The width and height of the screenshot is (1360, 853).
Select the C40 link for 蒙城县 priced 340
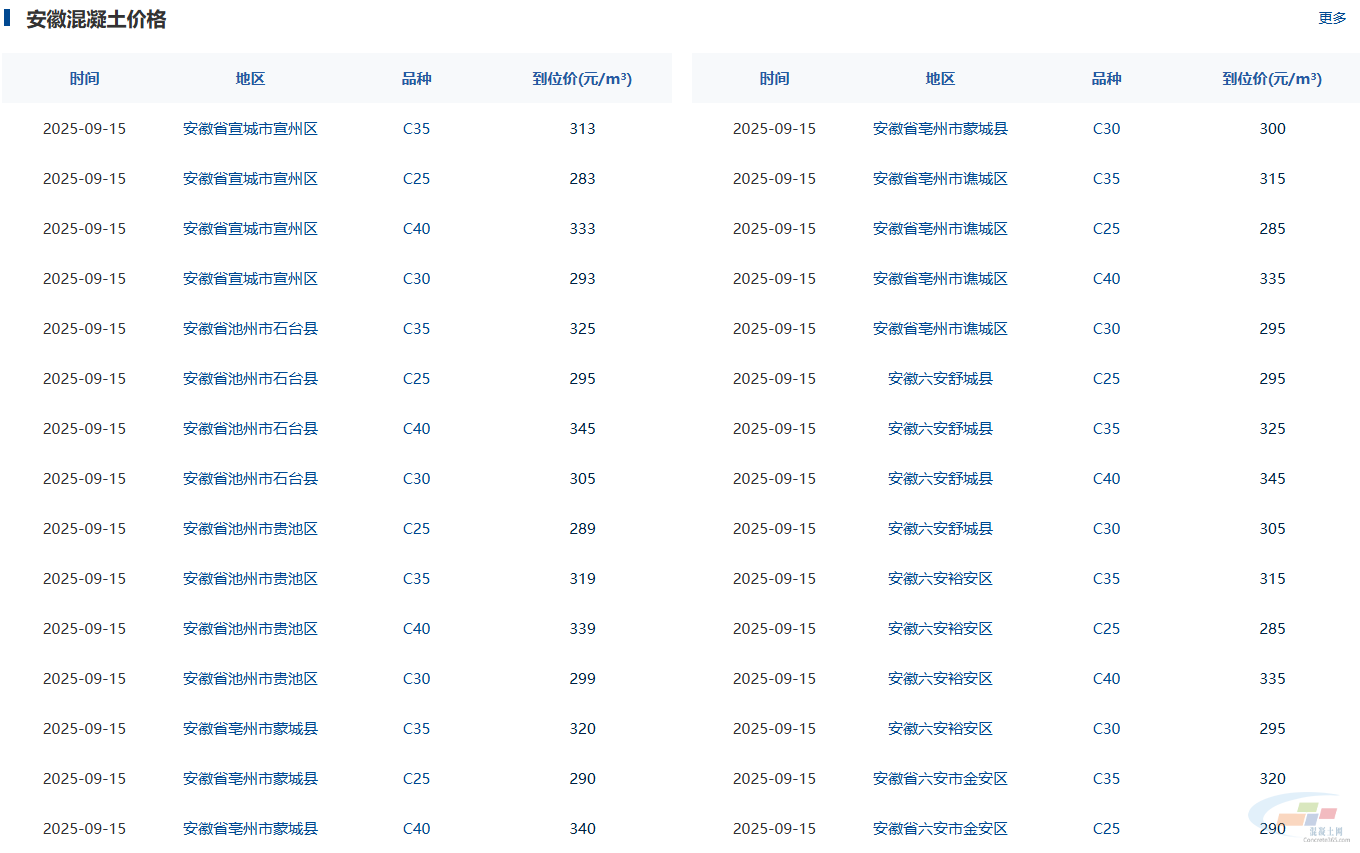tap(416, 829)
